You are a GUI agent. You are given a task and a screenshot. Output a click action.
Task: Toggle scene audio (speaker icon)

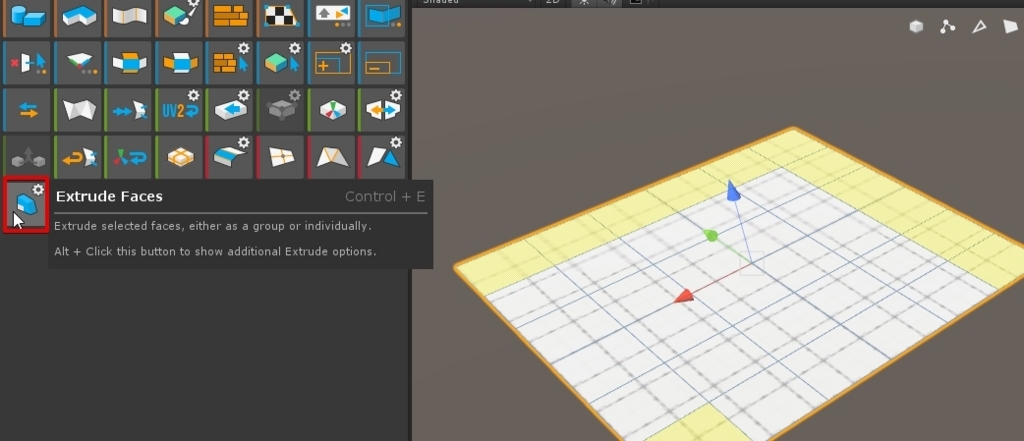click(610, 2)
